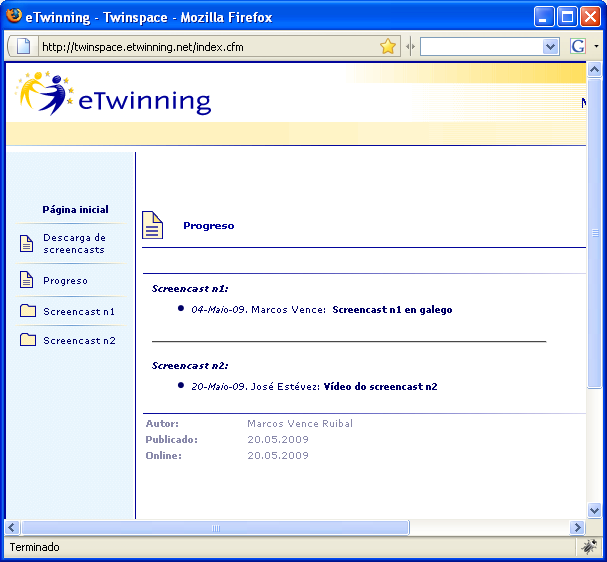Screen dimensions: 607x562
Task: Bookmark this page with the star icon
Action: tap(388, 46)
